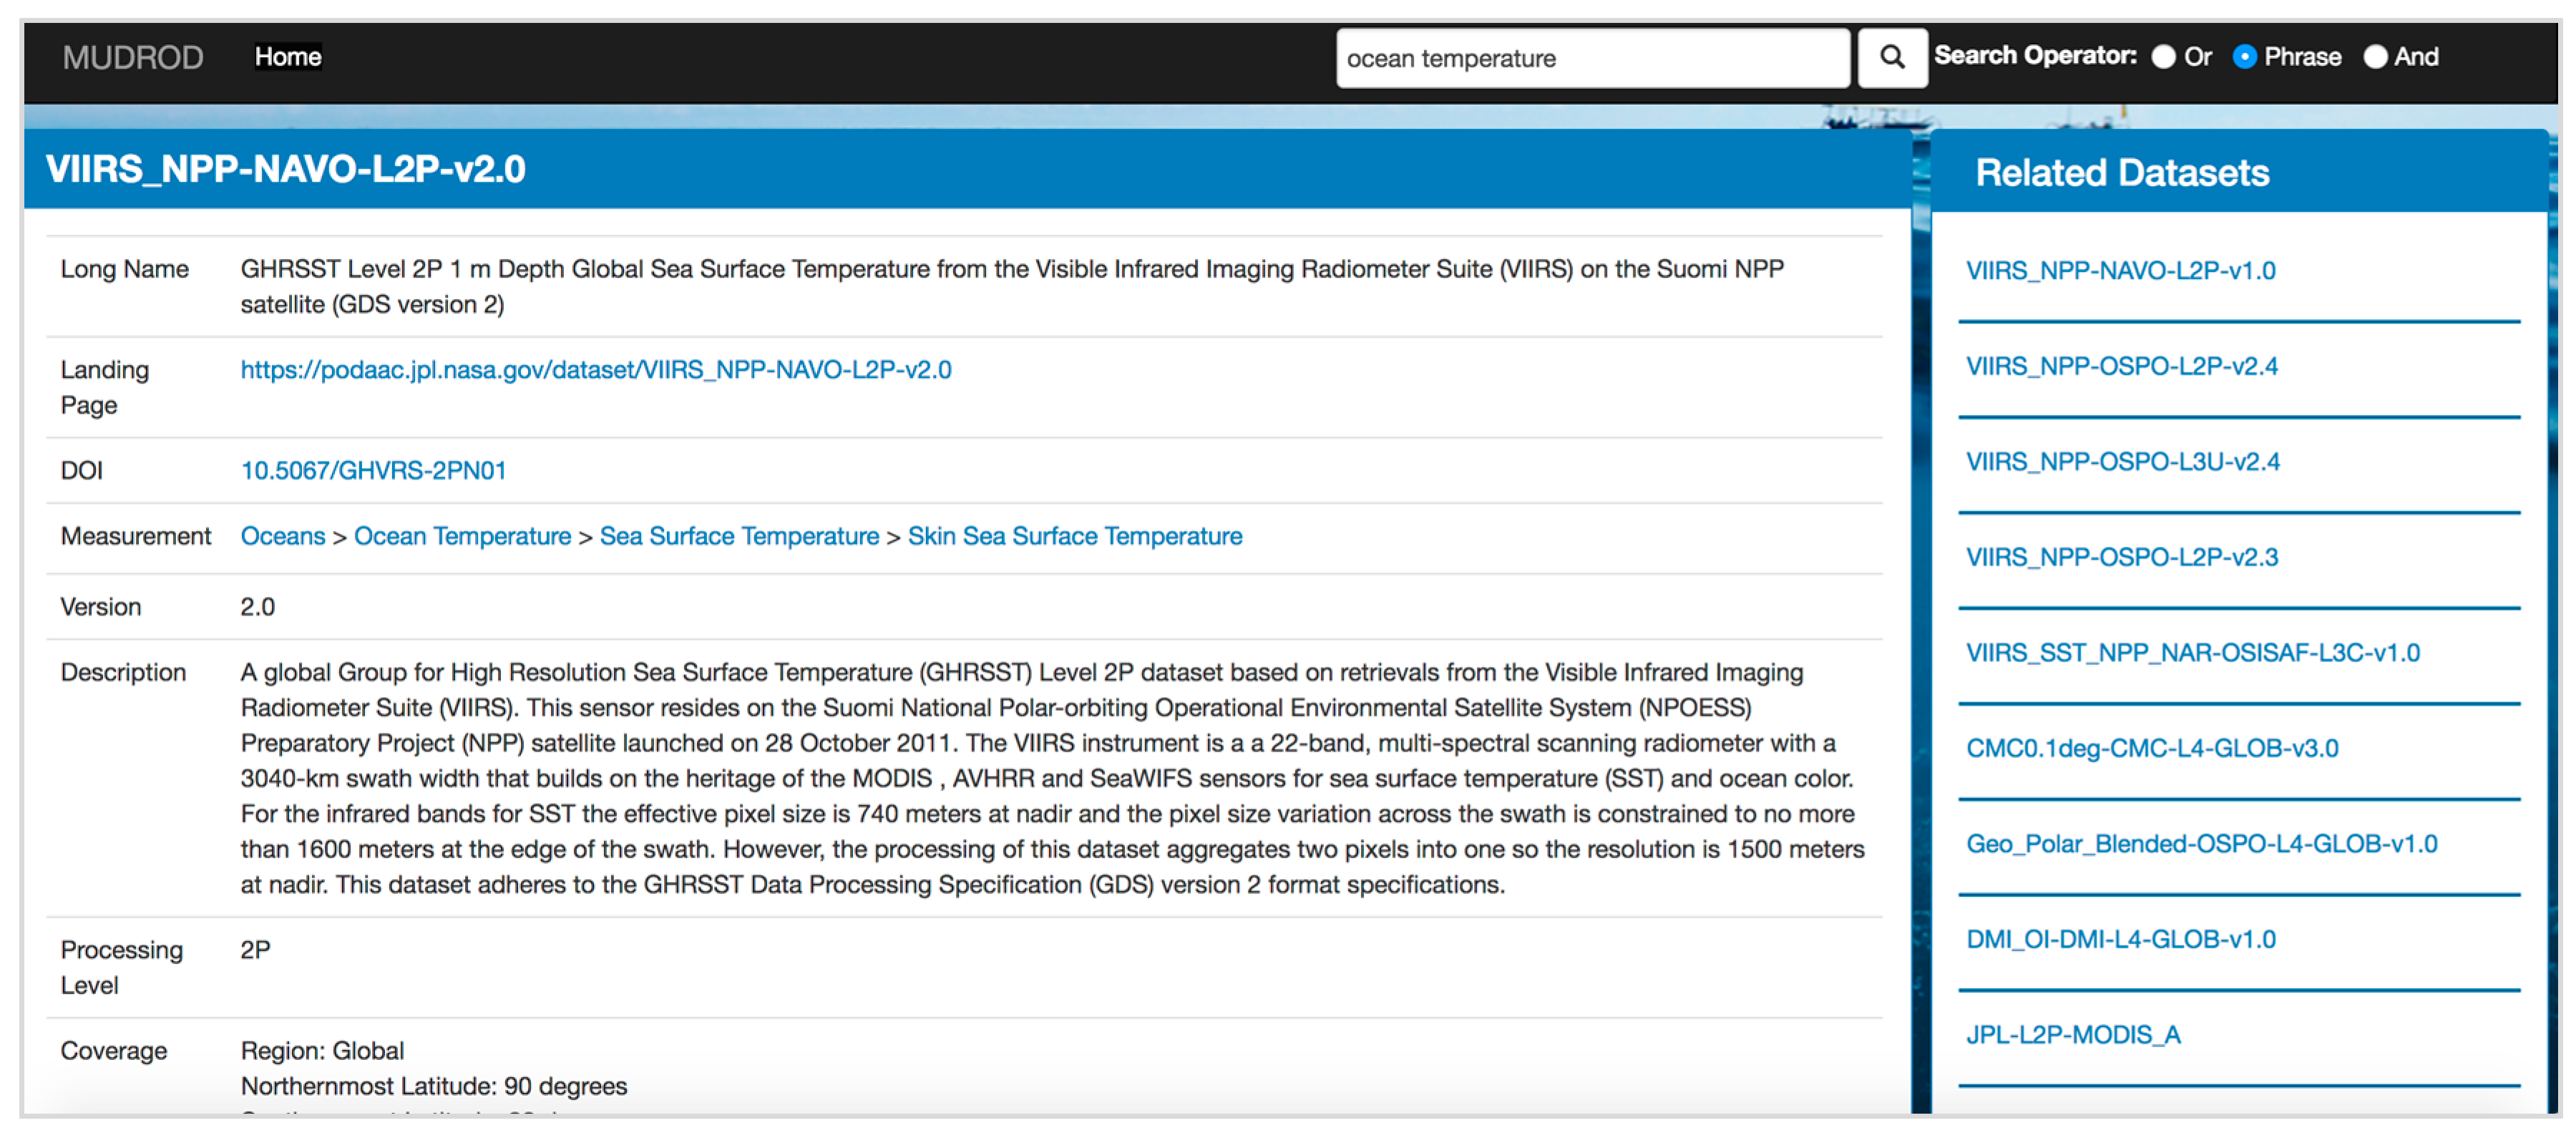Click Skin Sea Surface Temperature link
The width and height of the screenshot is (2576, 1138).
tap(1074, 537)
